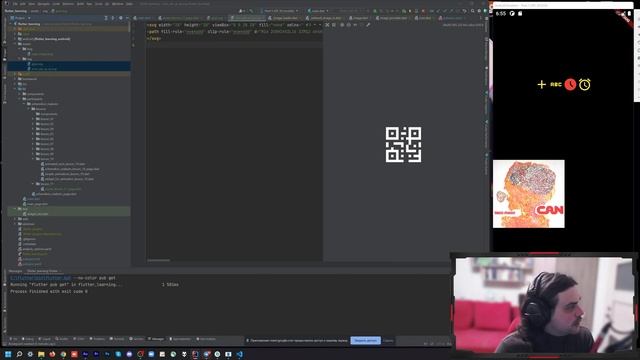Viewport: 640px width, 360px height.
Task: Open the Windows Start menu
Action: (x=8, y=354)
